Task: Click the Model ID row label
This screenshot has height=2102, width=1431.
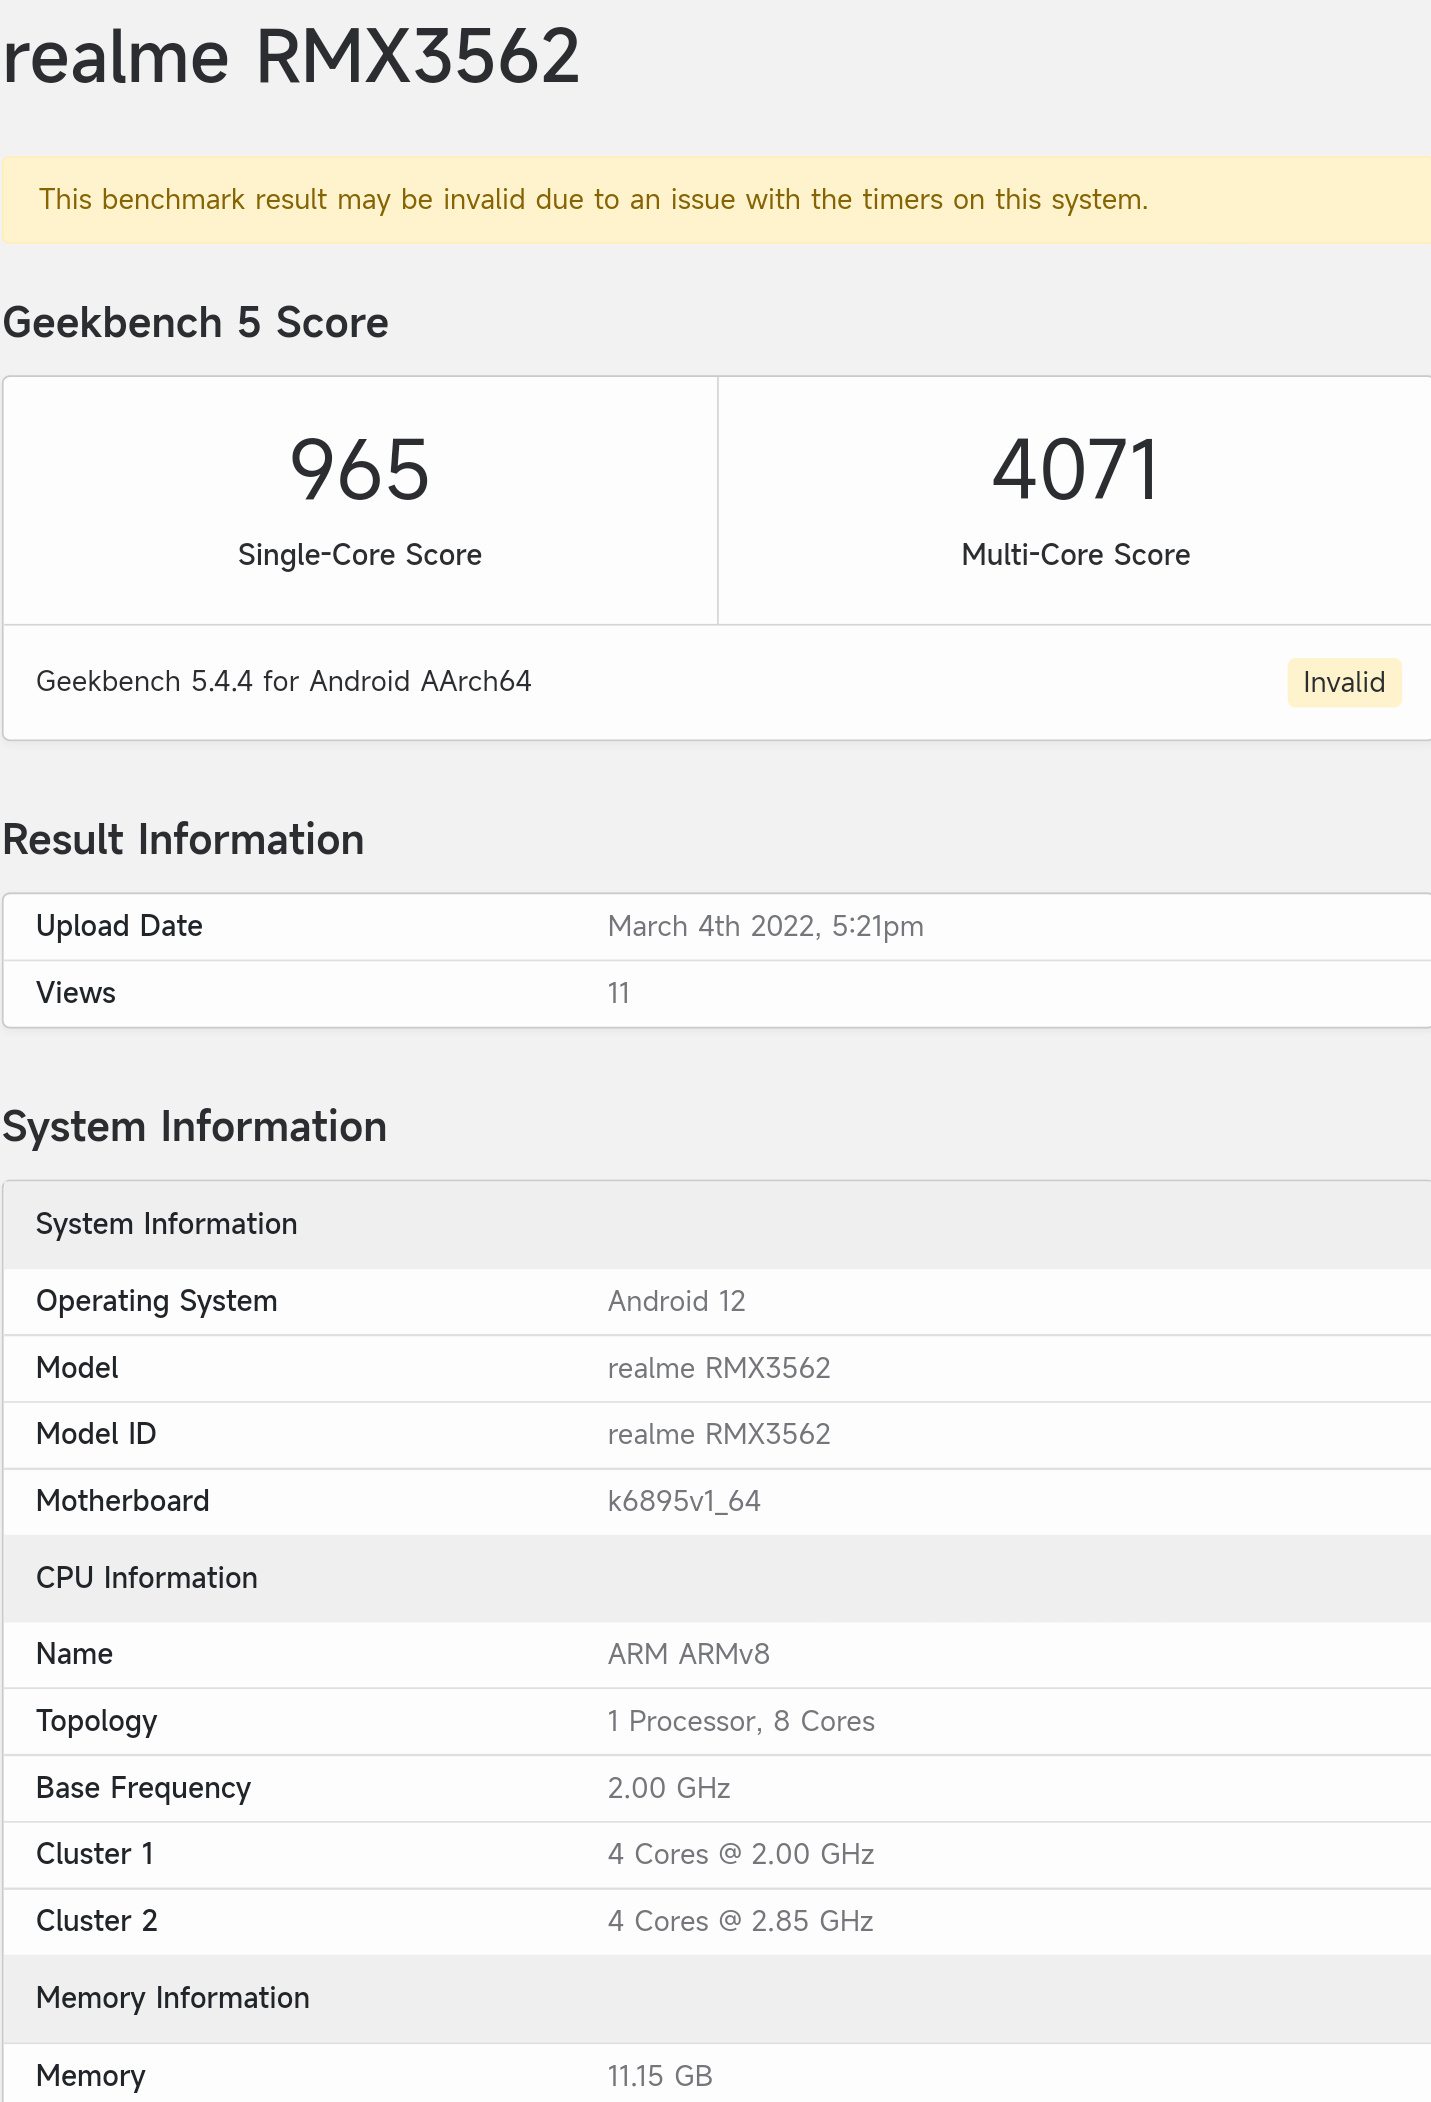Action: (x=96, y=1435)
